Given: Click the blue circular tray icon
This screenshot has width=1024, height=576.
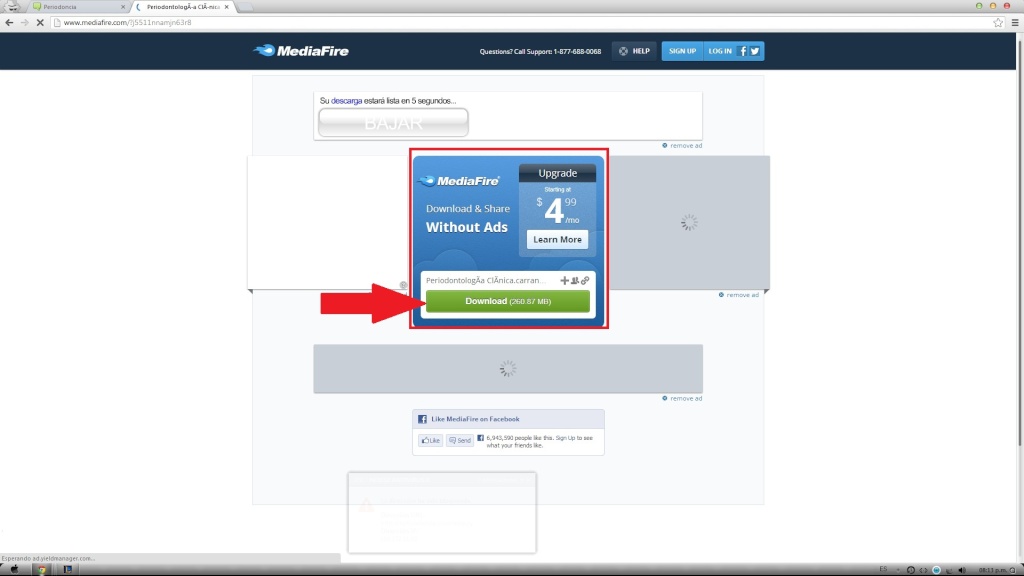Looking at the screenshot, I should [936, 570].
